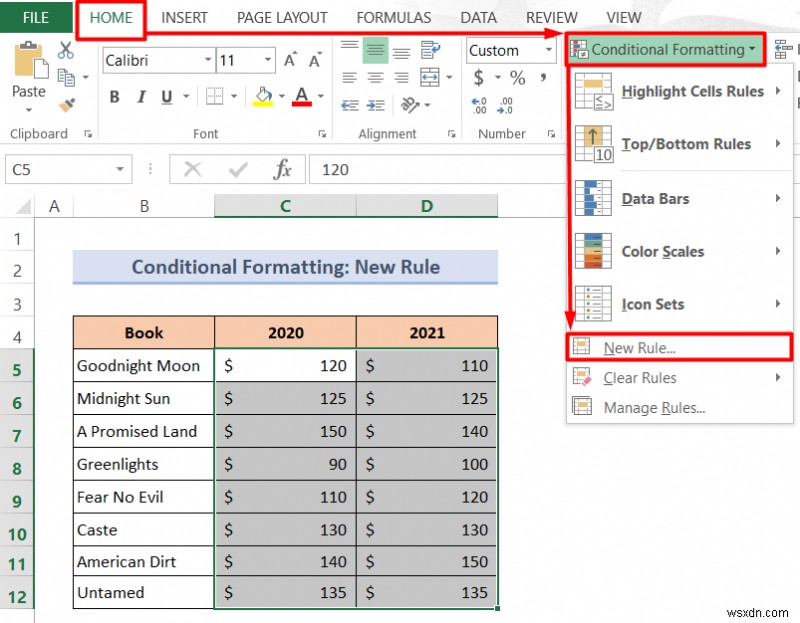
Task: Select Icon Sets from Conditional Formatting menu
Action: [x=652, y=304]
